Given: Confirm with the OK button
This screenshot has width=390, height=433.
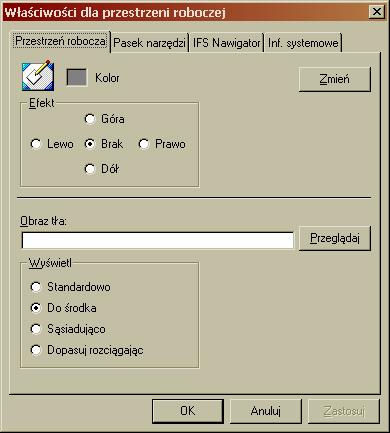Looking at the screenshot, I should pyautogui.click(x=188, y=411).
